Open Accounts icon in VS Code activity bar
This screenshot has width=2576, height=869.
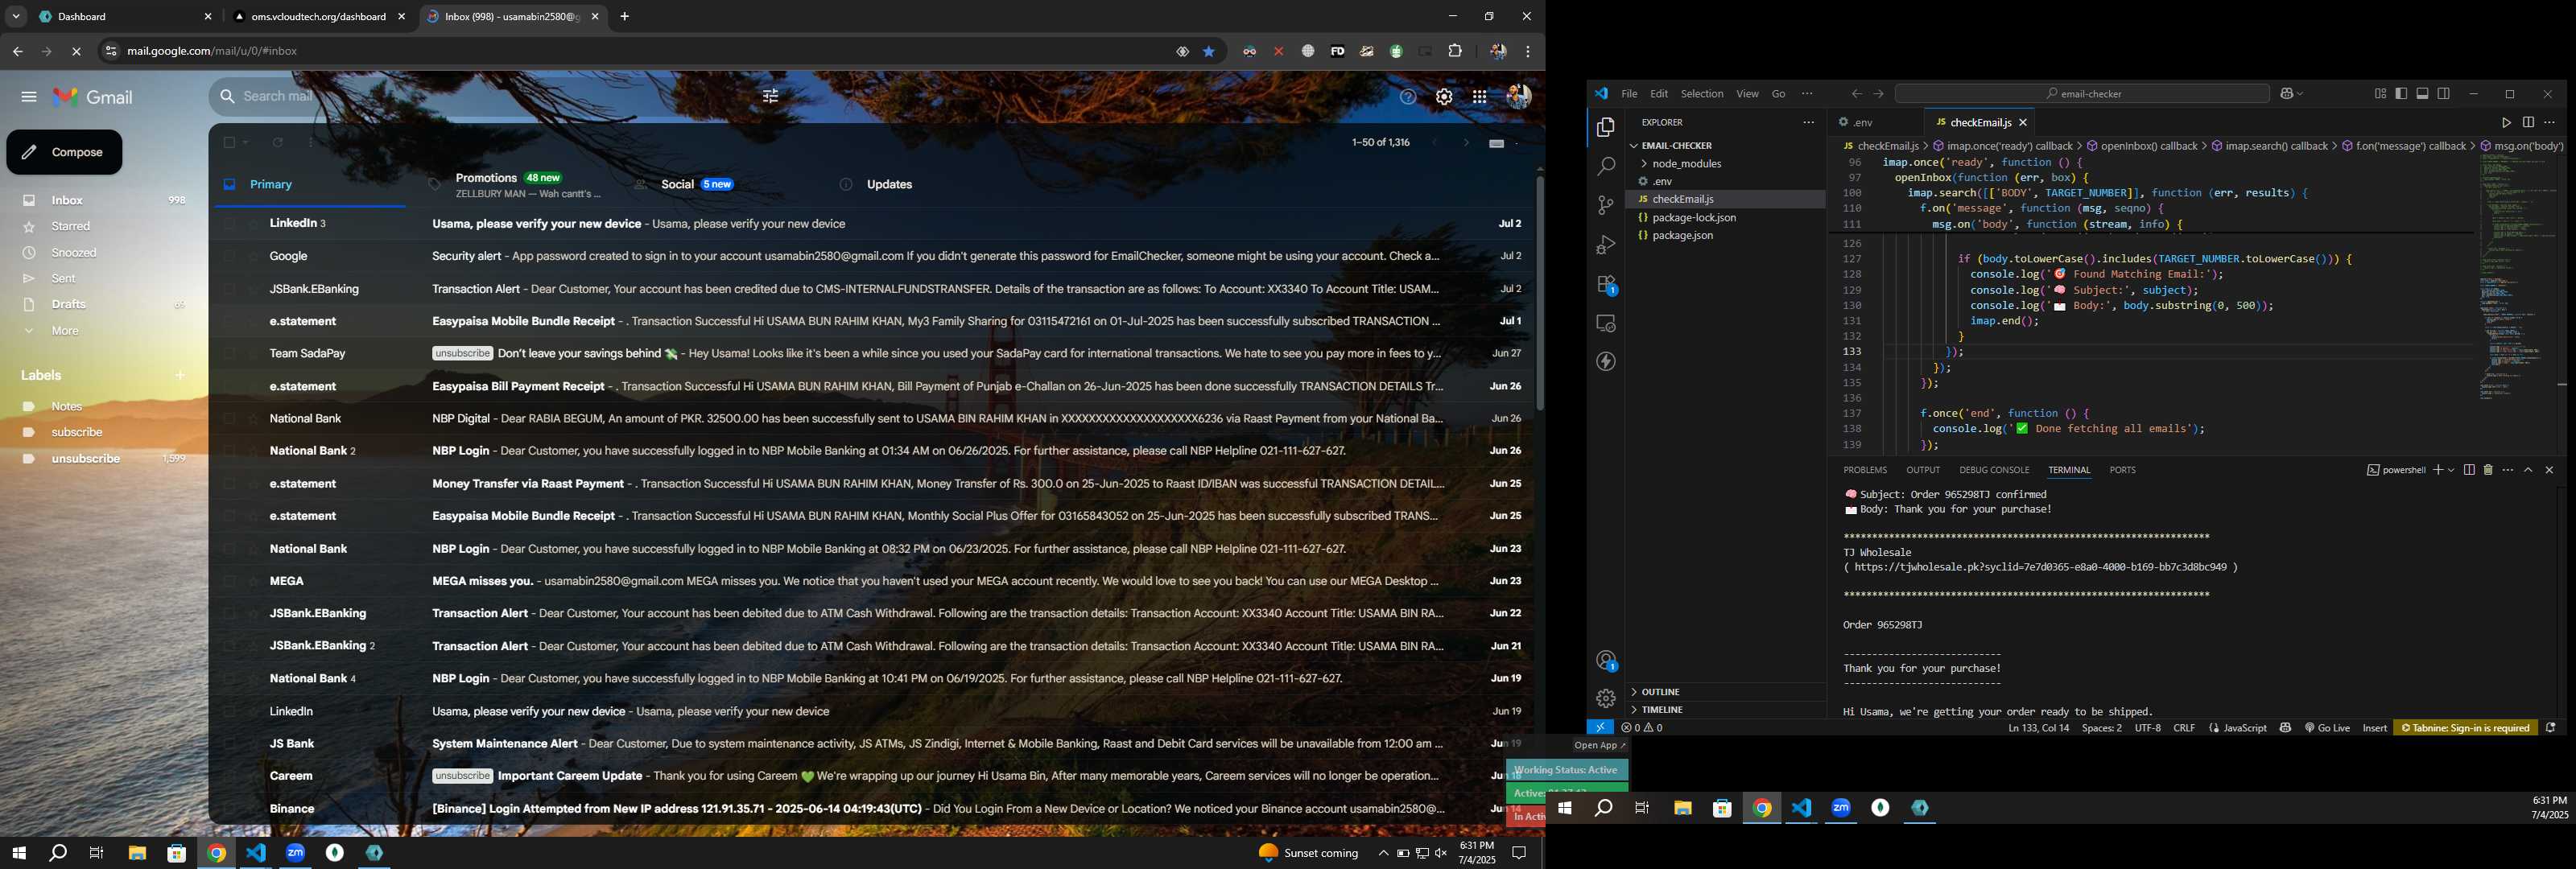pyautogui.click(x=1606, y=661)
